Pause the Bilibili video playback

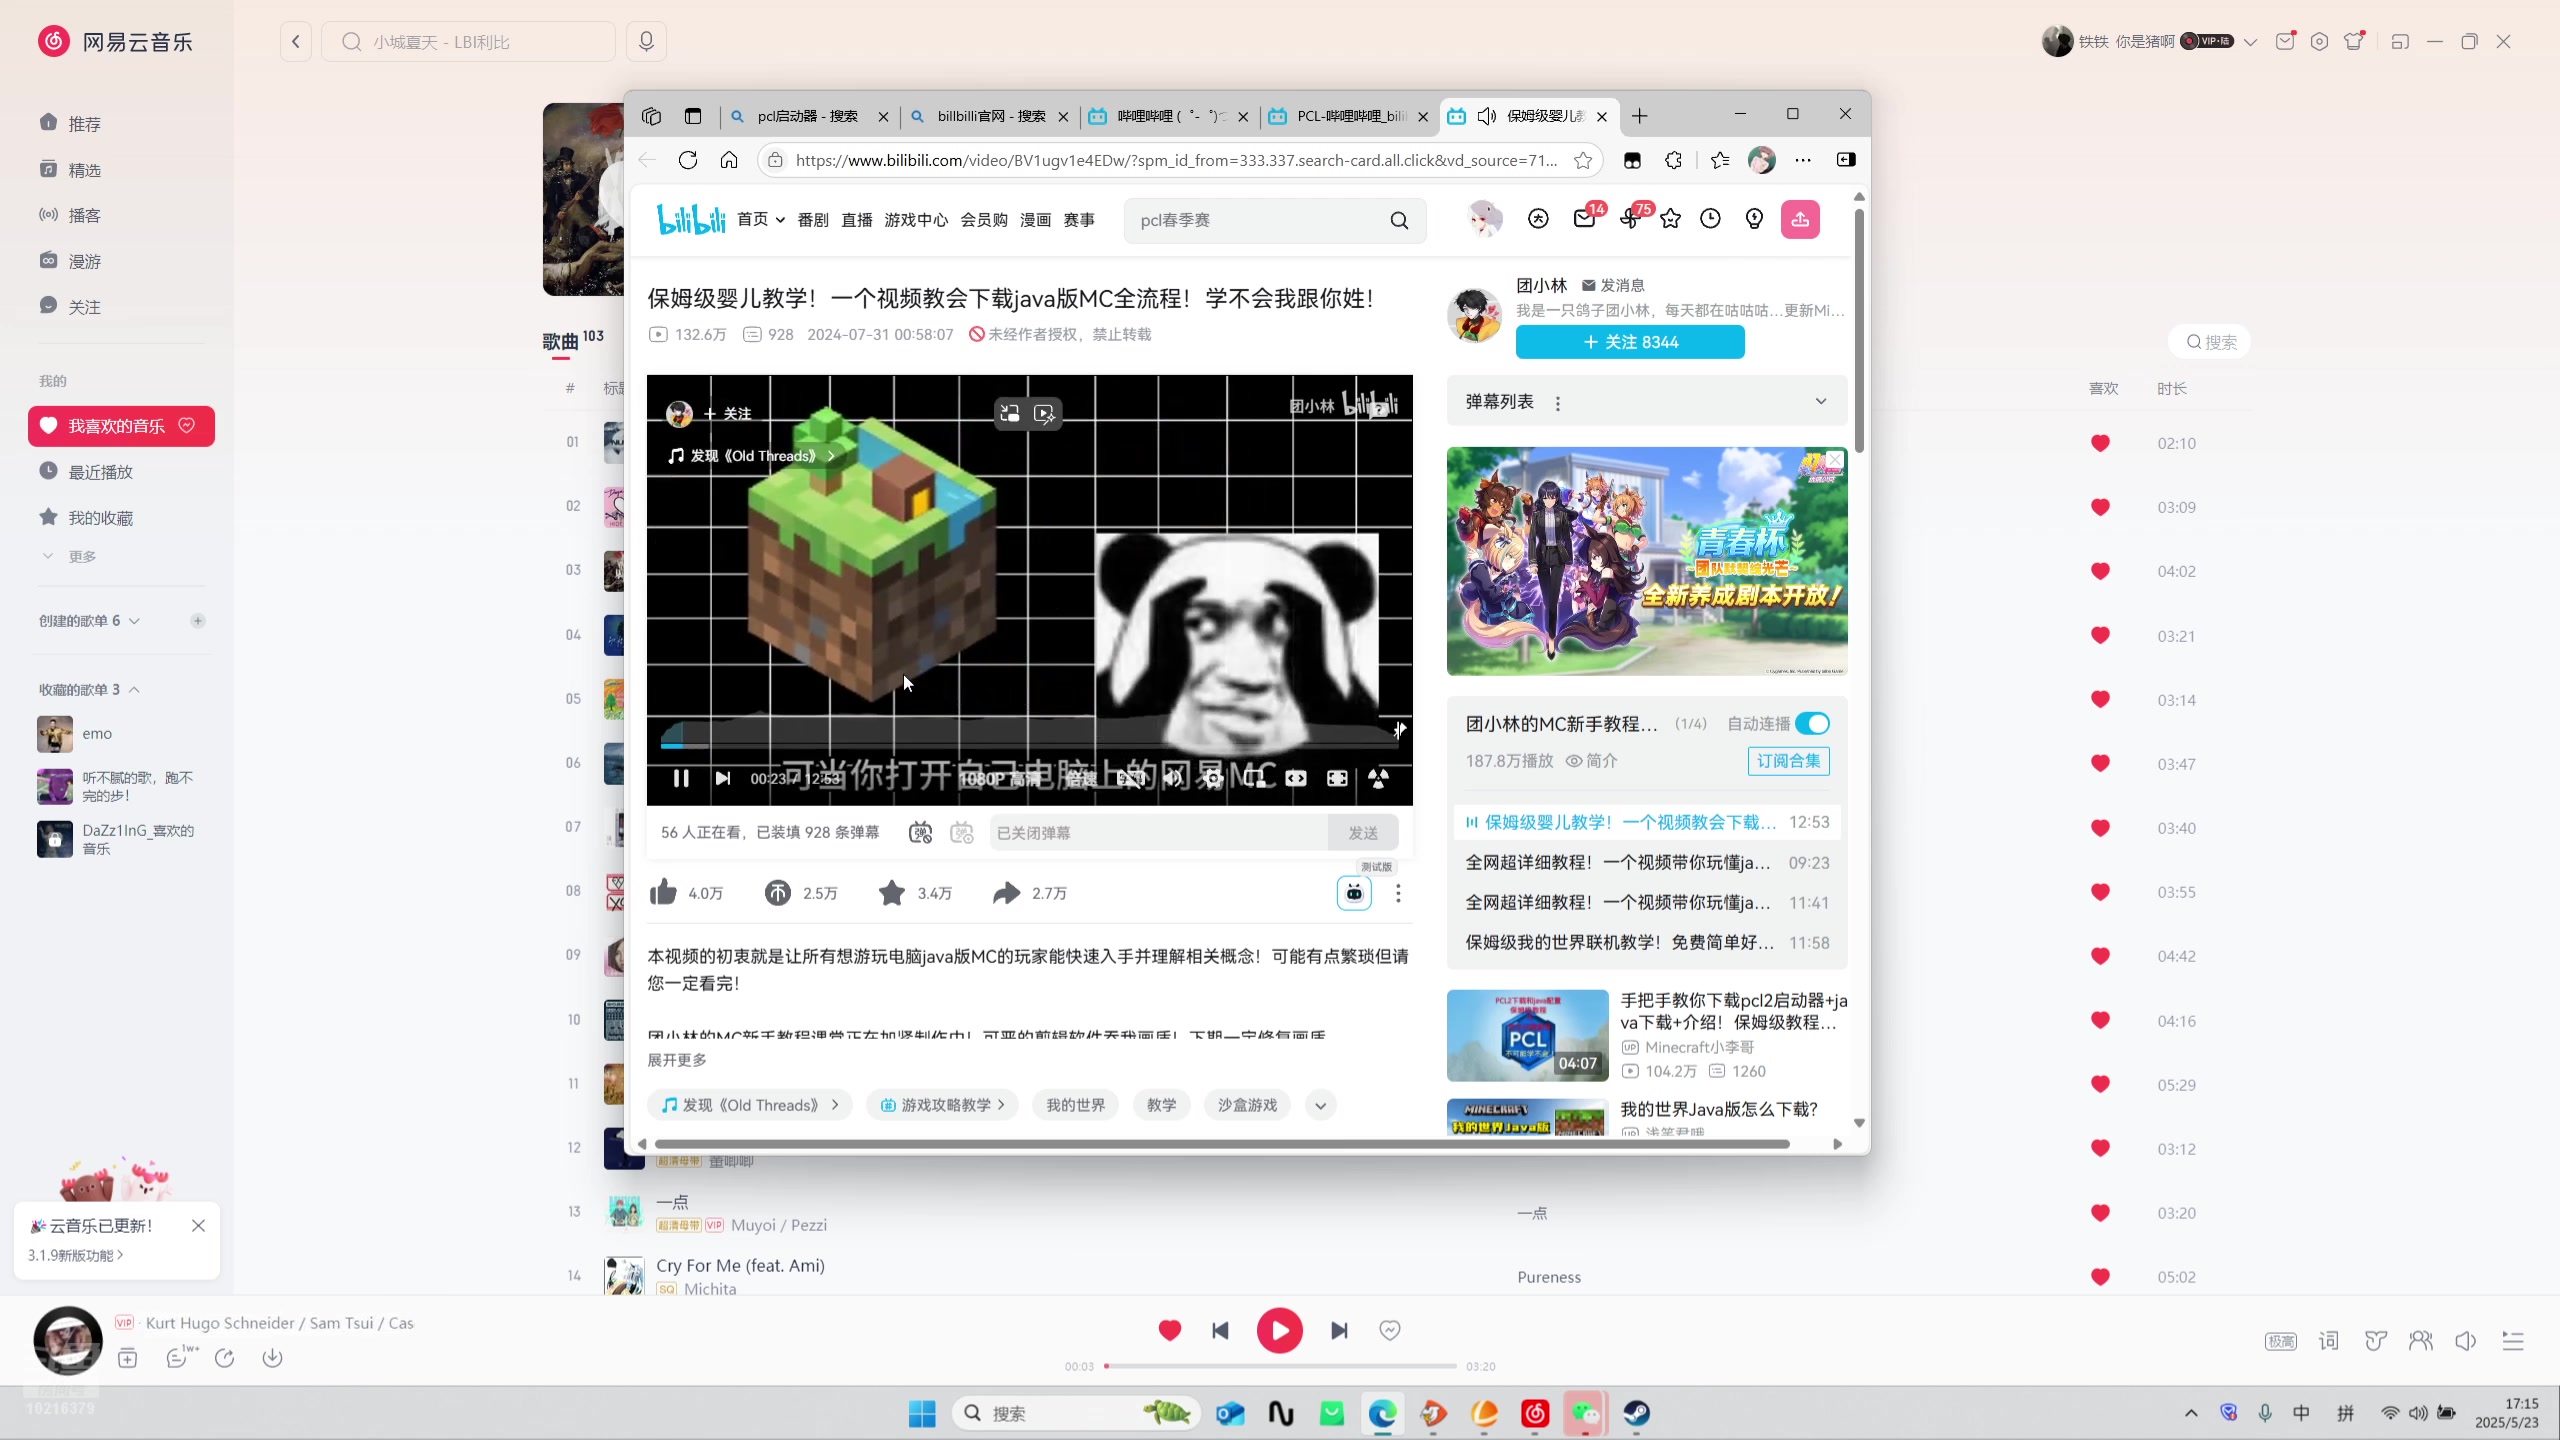(681, 778)
